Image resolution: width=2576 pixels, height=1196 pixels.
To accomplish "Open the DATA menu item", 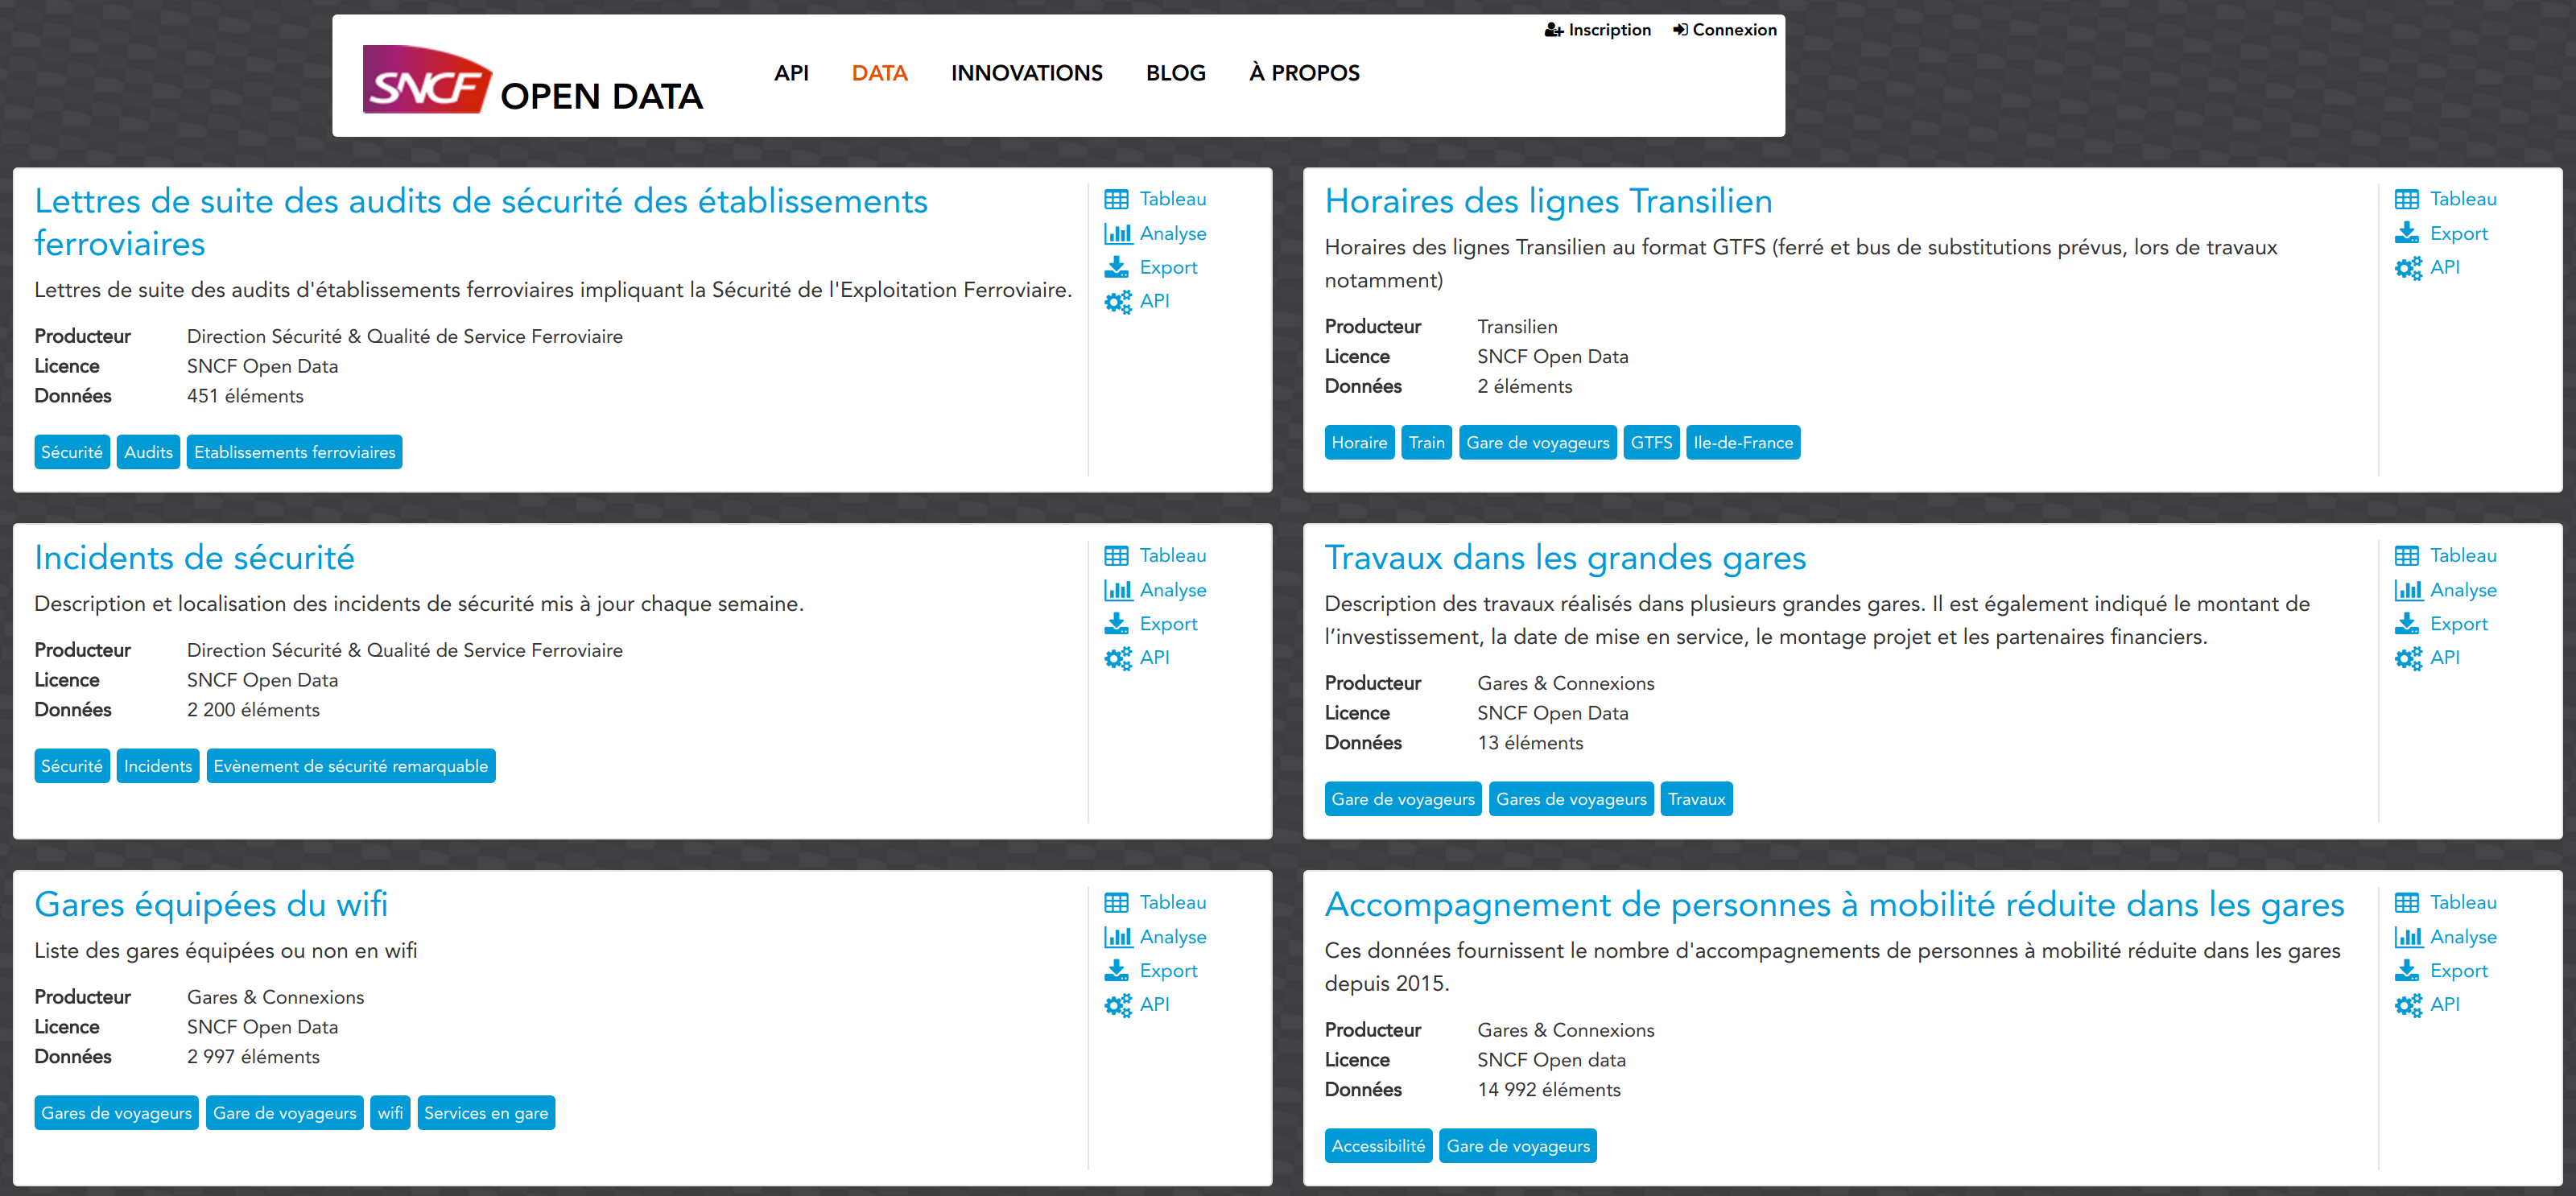I will [879, 73].
